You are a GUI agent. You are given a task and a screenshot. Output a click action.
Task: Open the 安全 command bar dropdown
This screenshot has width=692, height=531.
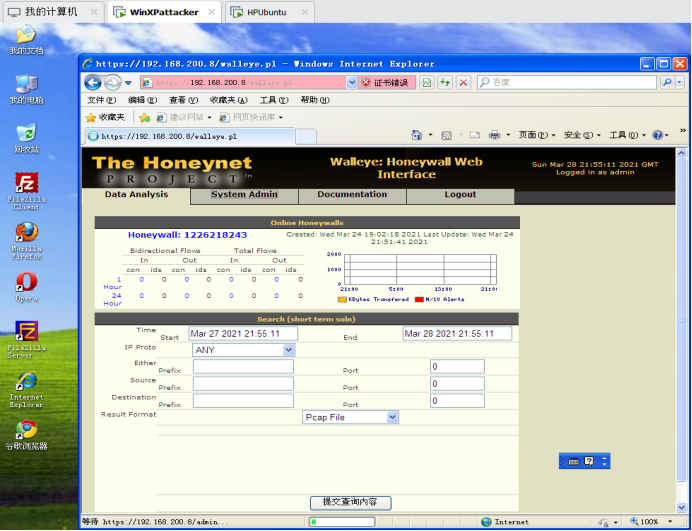(x=582, y=135)
